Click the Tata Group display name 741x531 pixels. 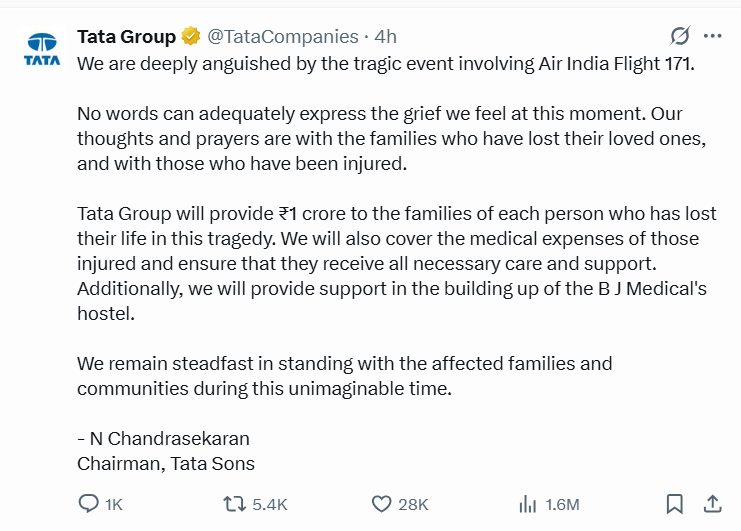(126, 36)
